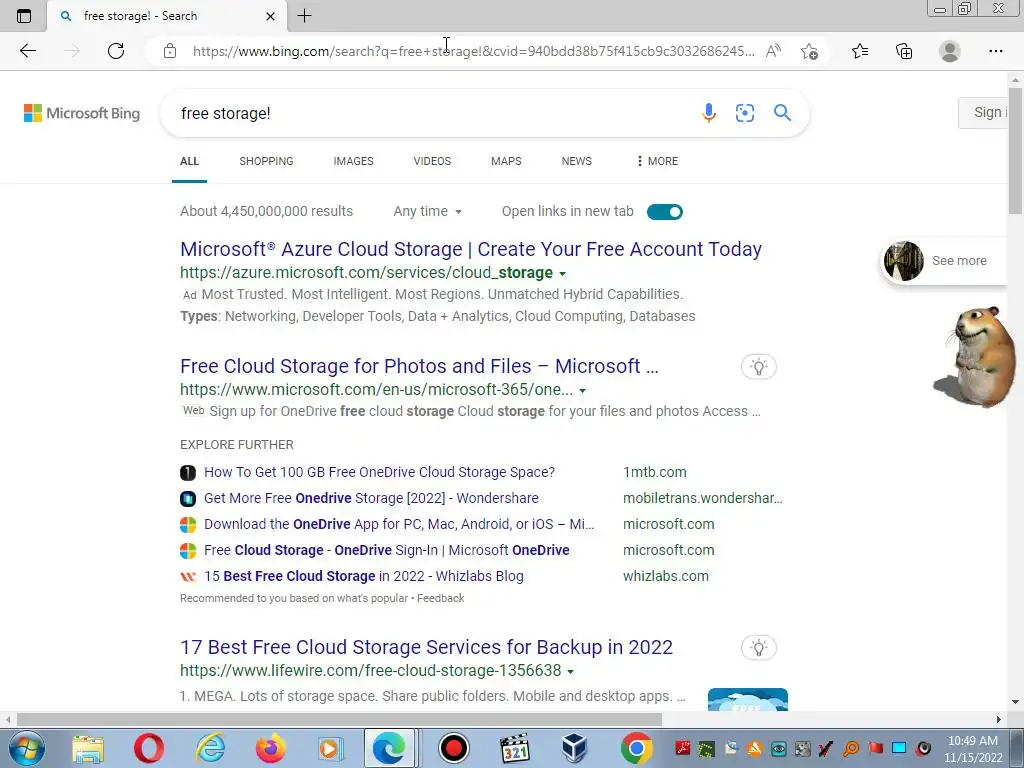Open Microsoft Azure Cloud Storage ad link
This screenshot has width=1024, height=768.
[471, 249]
